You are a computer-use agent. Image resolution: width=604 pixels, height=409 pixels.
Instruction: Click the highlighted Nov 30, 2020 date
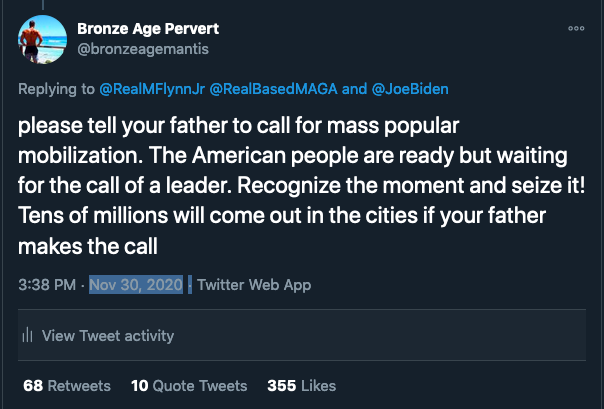(x=136, y=285)
